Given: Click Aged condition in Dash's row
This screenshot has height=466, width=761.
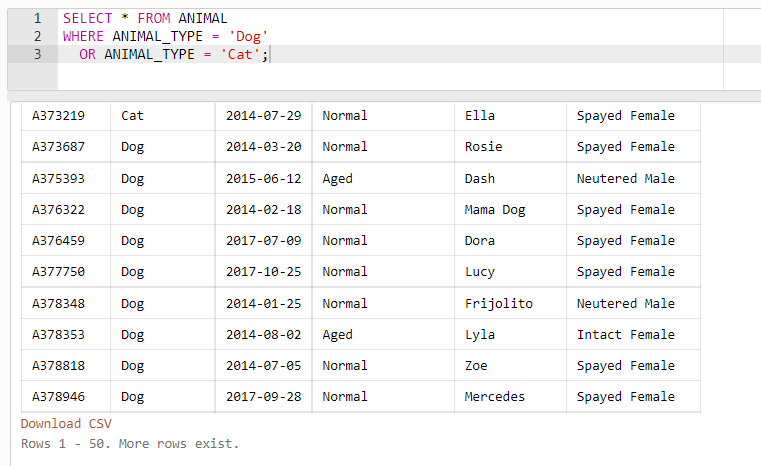Looking at the screenshot, I should click(338, 179).
